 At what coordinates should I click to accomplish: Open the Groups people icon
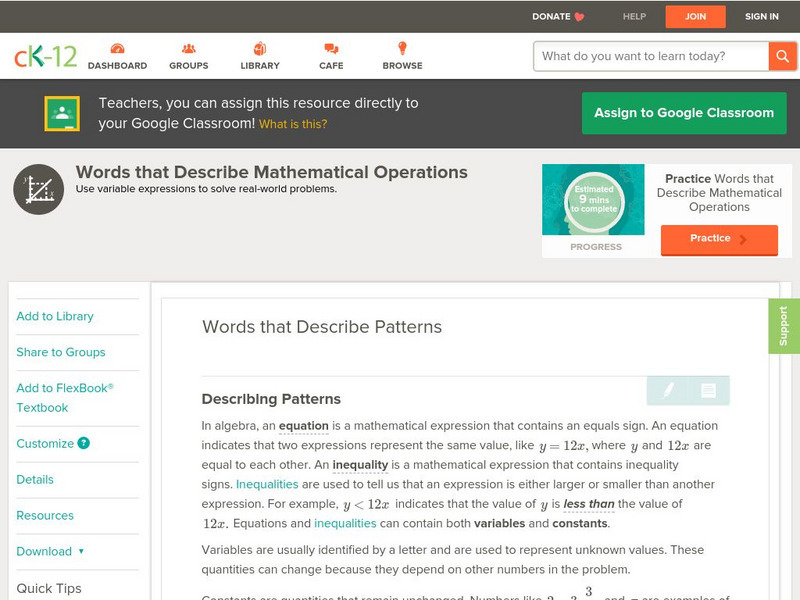tap(189, 48)
